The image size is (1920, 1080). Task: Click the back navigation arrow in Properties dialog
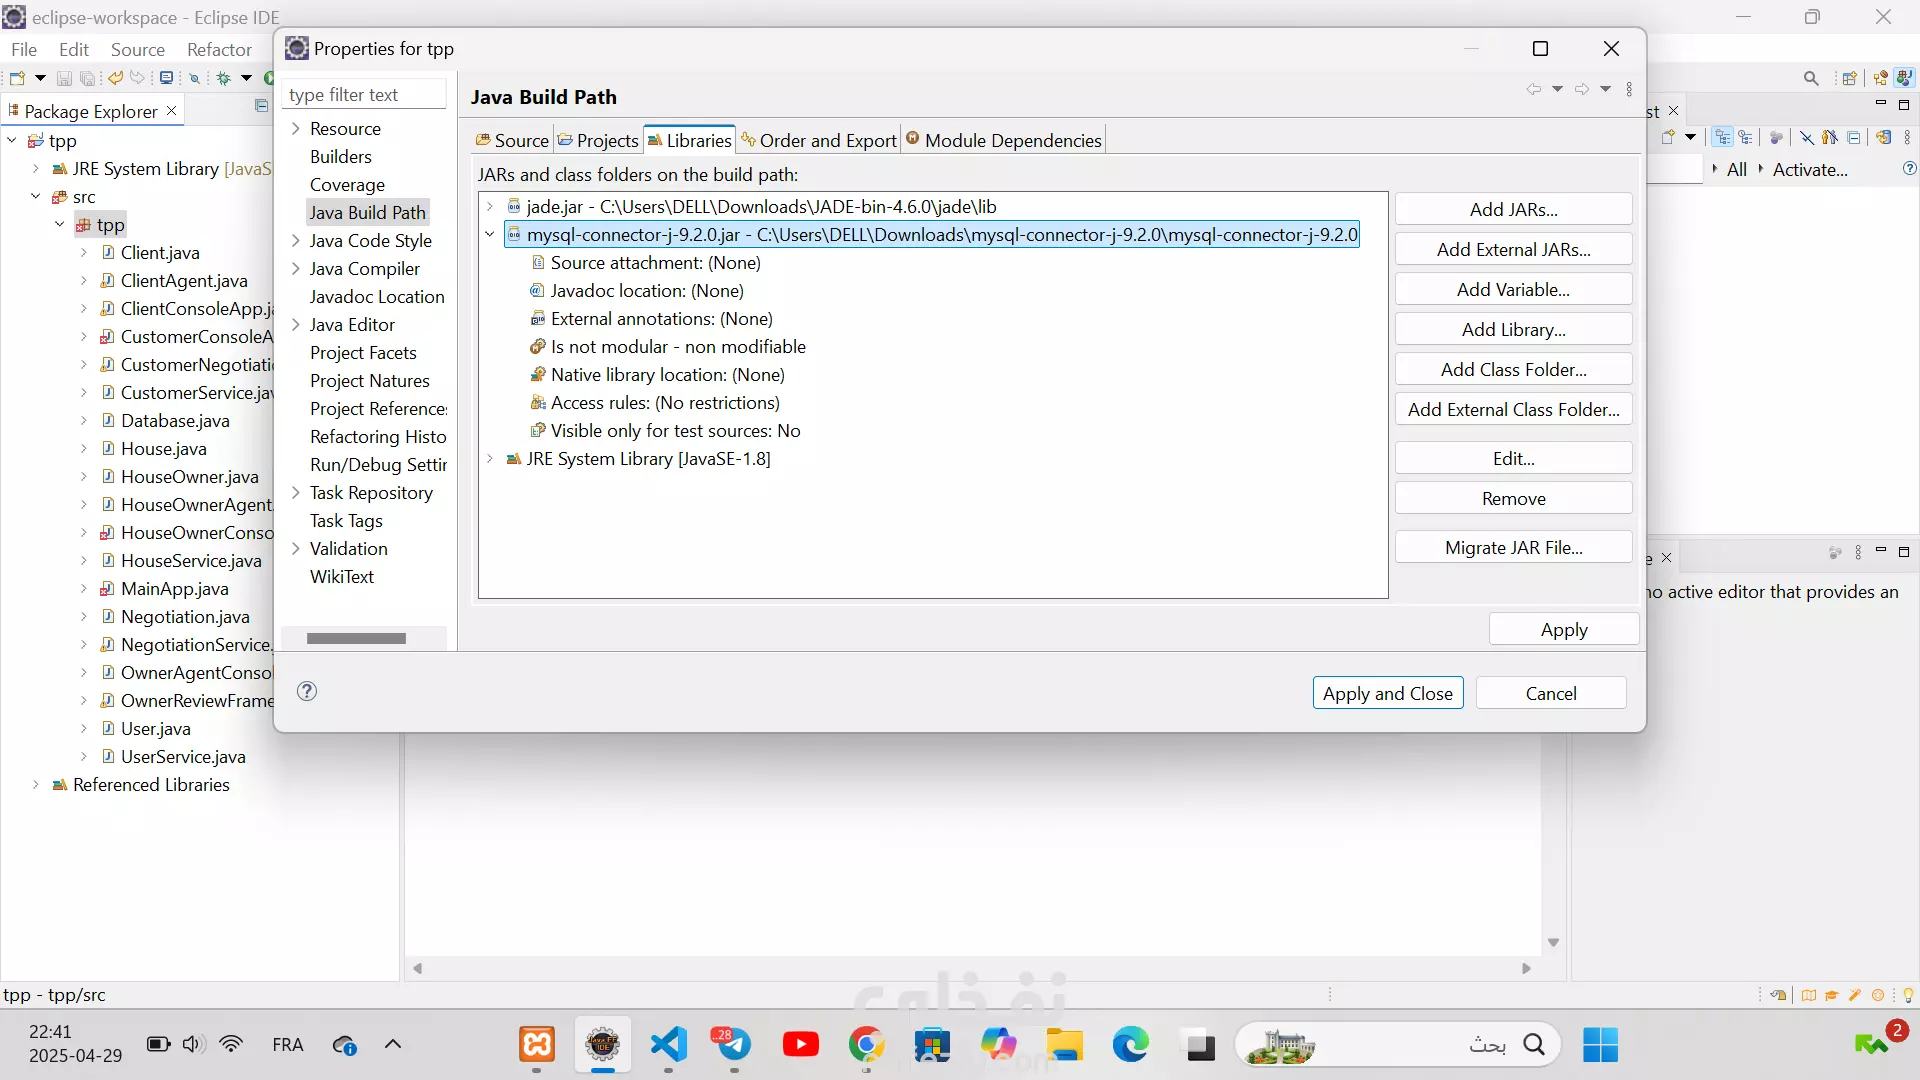[x=1533, y=89]
